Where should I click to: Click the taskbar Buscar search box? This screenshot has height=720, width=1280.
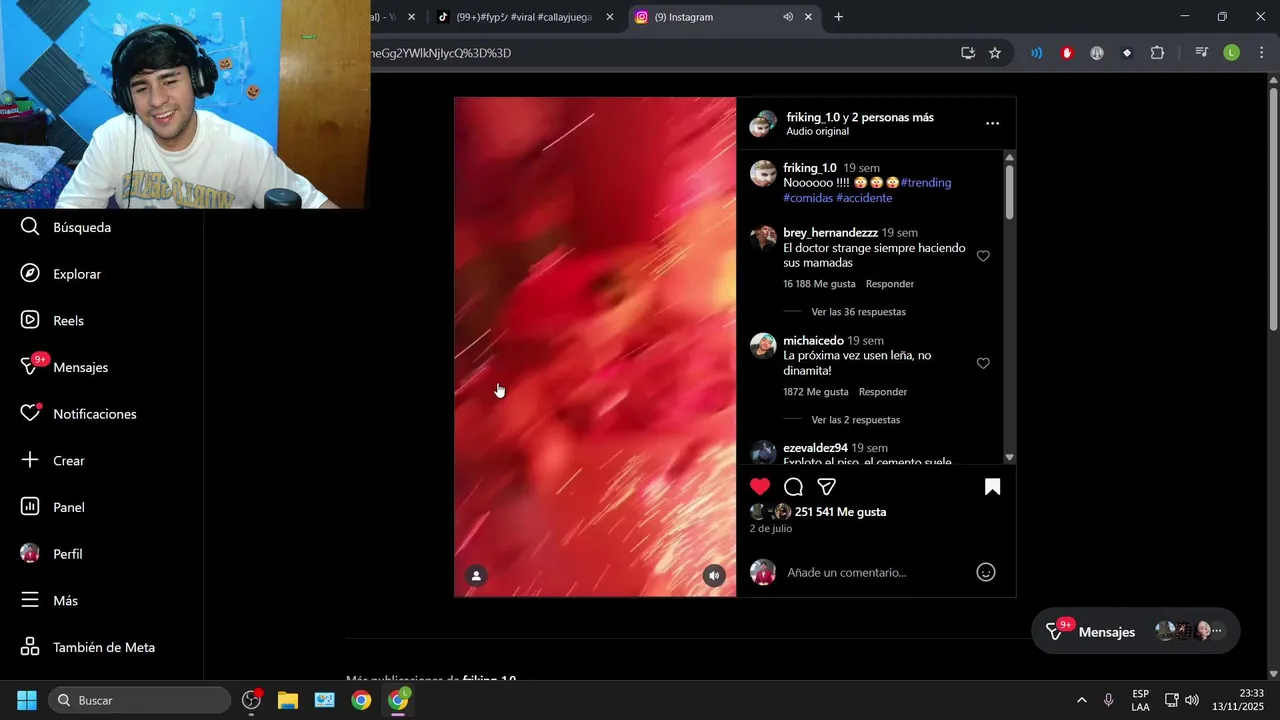click(x=139, y=700)
